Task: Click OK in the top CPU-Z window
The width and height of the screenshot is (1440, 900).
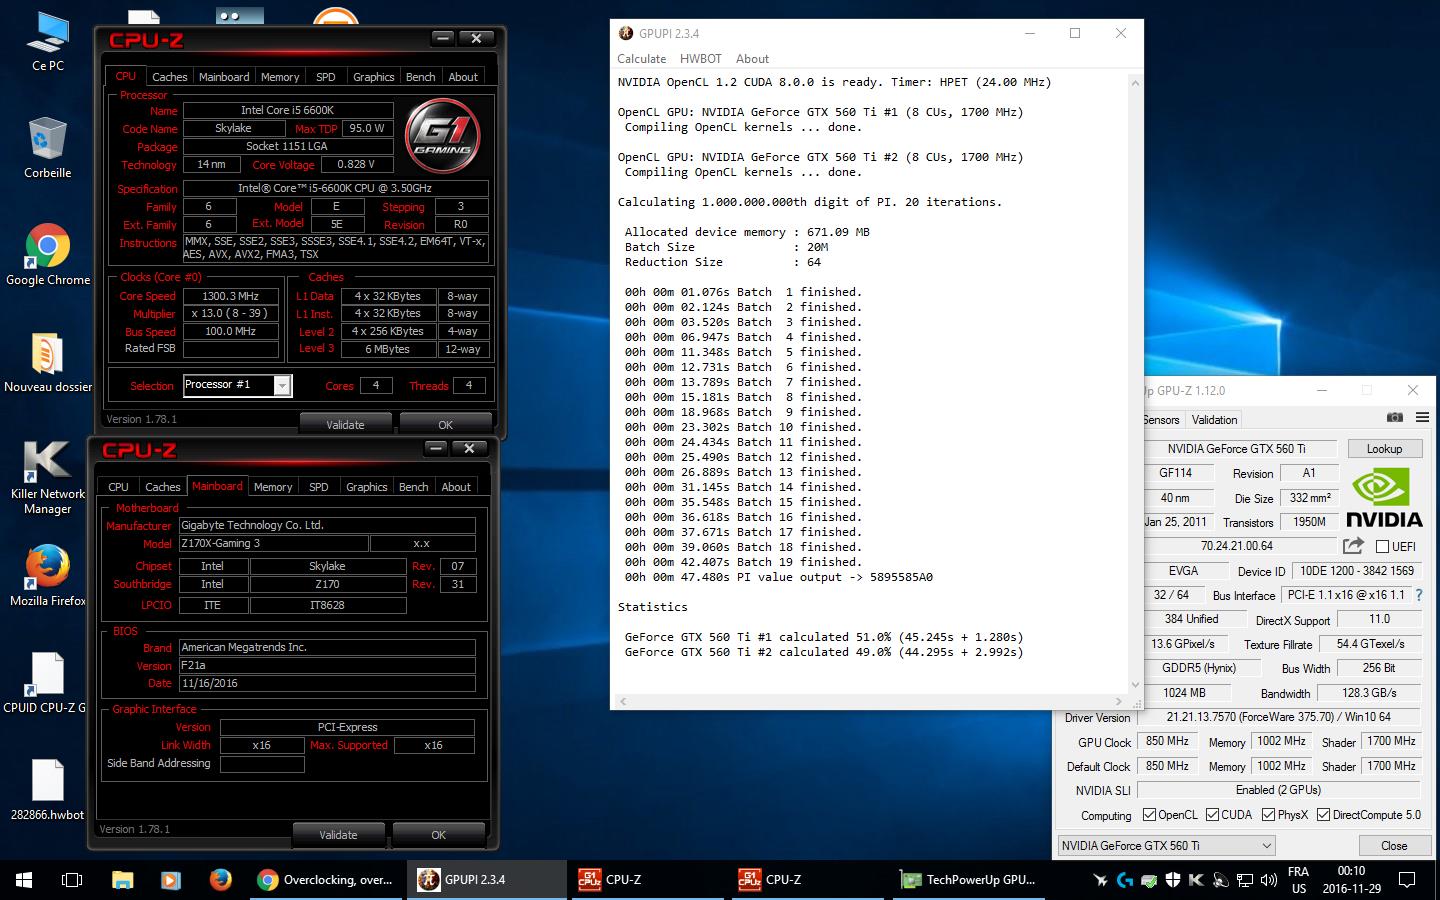Action: point(446,424)
